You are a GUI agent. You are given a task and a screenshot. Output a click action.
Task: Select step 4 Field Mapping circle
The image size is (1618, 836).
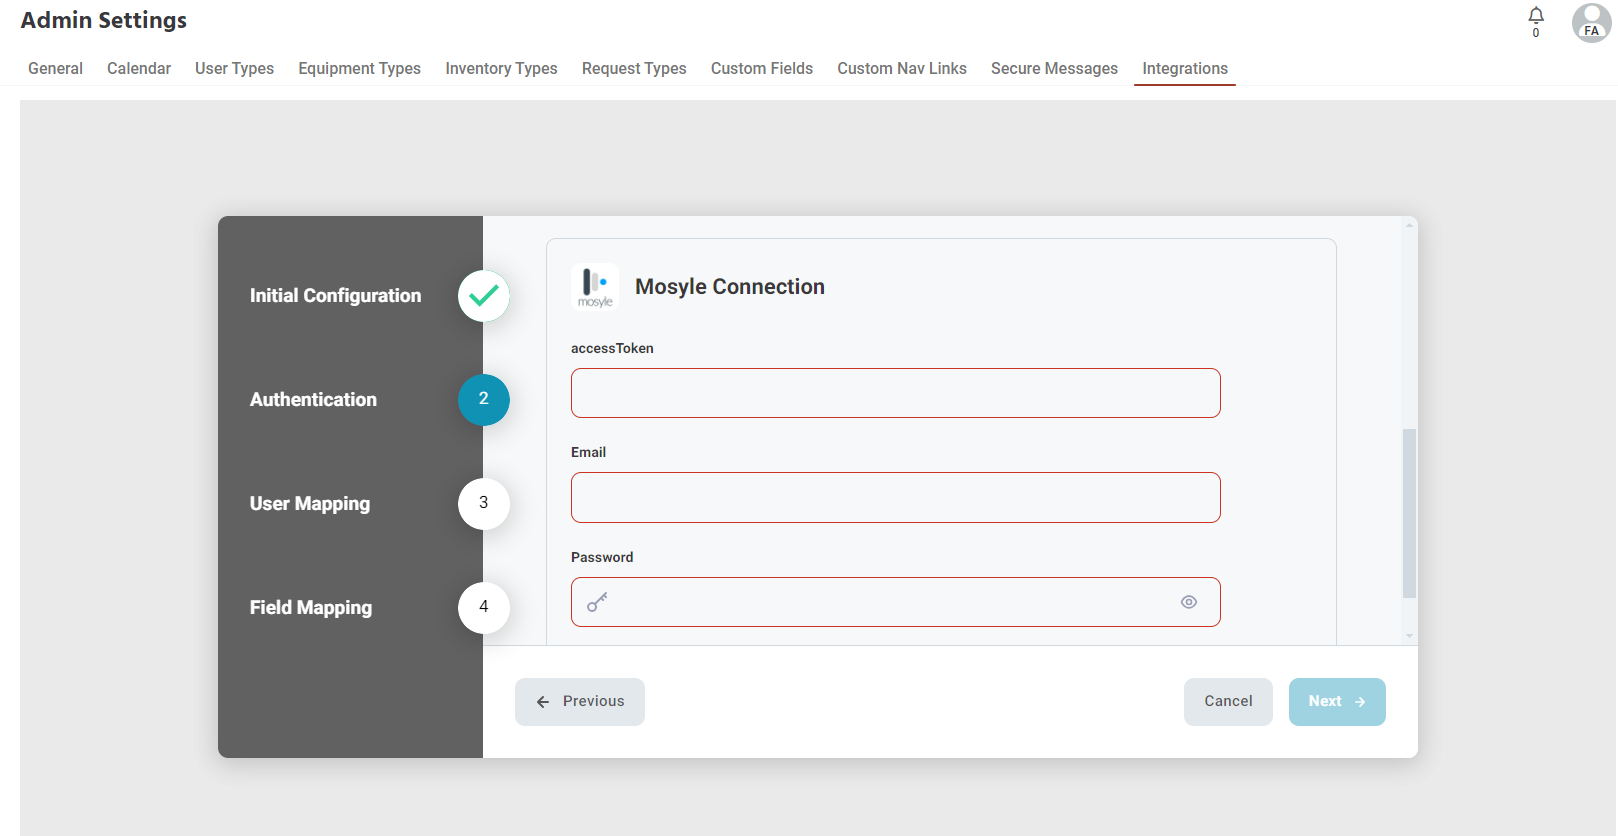(484, 608)
